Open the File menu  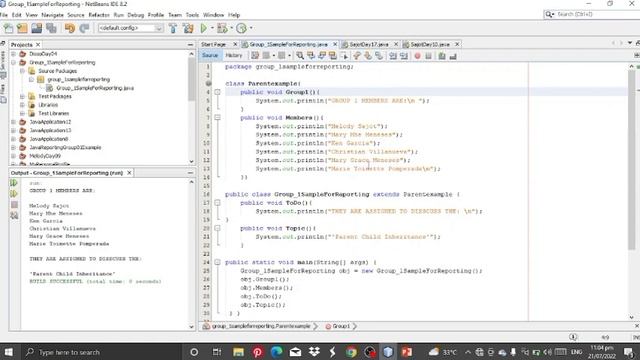point(4,15)
